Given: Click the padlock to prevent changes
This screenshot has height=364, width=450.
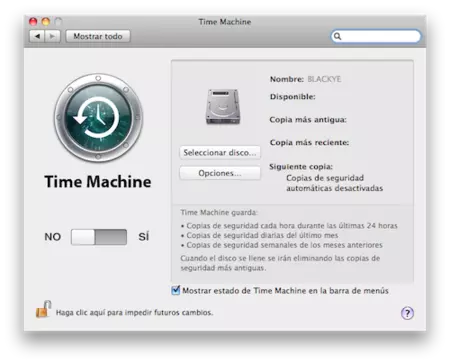Looking at the screenshot, I should [43, 309].
